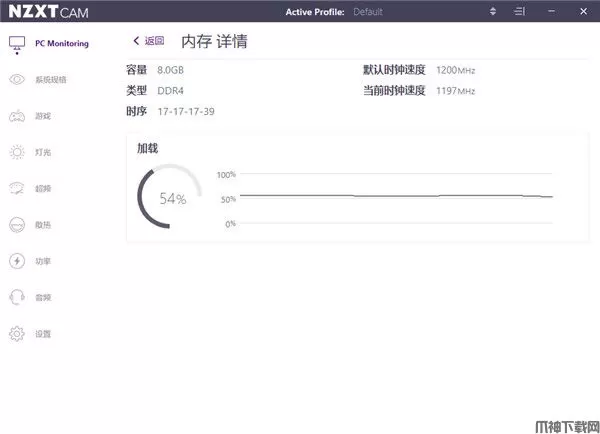The height and width of the screenshot is (434, 600).
Task: Open the 功率 menu label
Action: (43, 261)
